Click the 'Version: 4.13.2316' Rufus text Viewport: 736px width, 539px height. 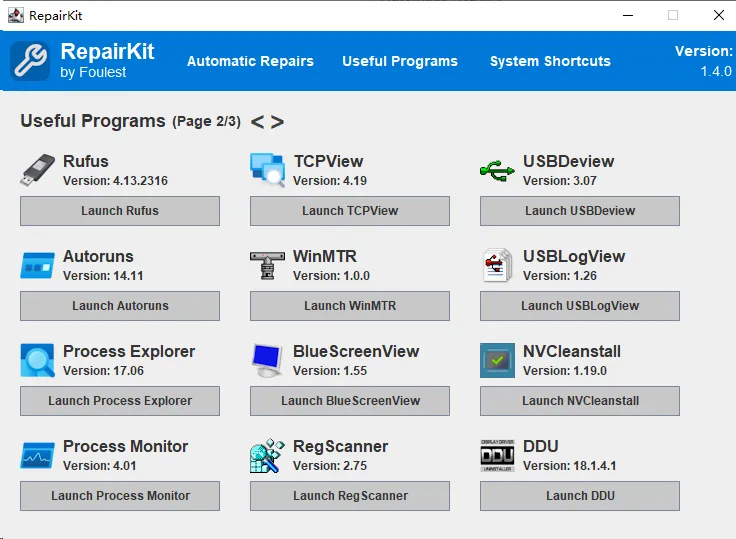tap(115, 181)
